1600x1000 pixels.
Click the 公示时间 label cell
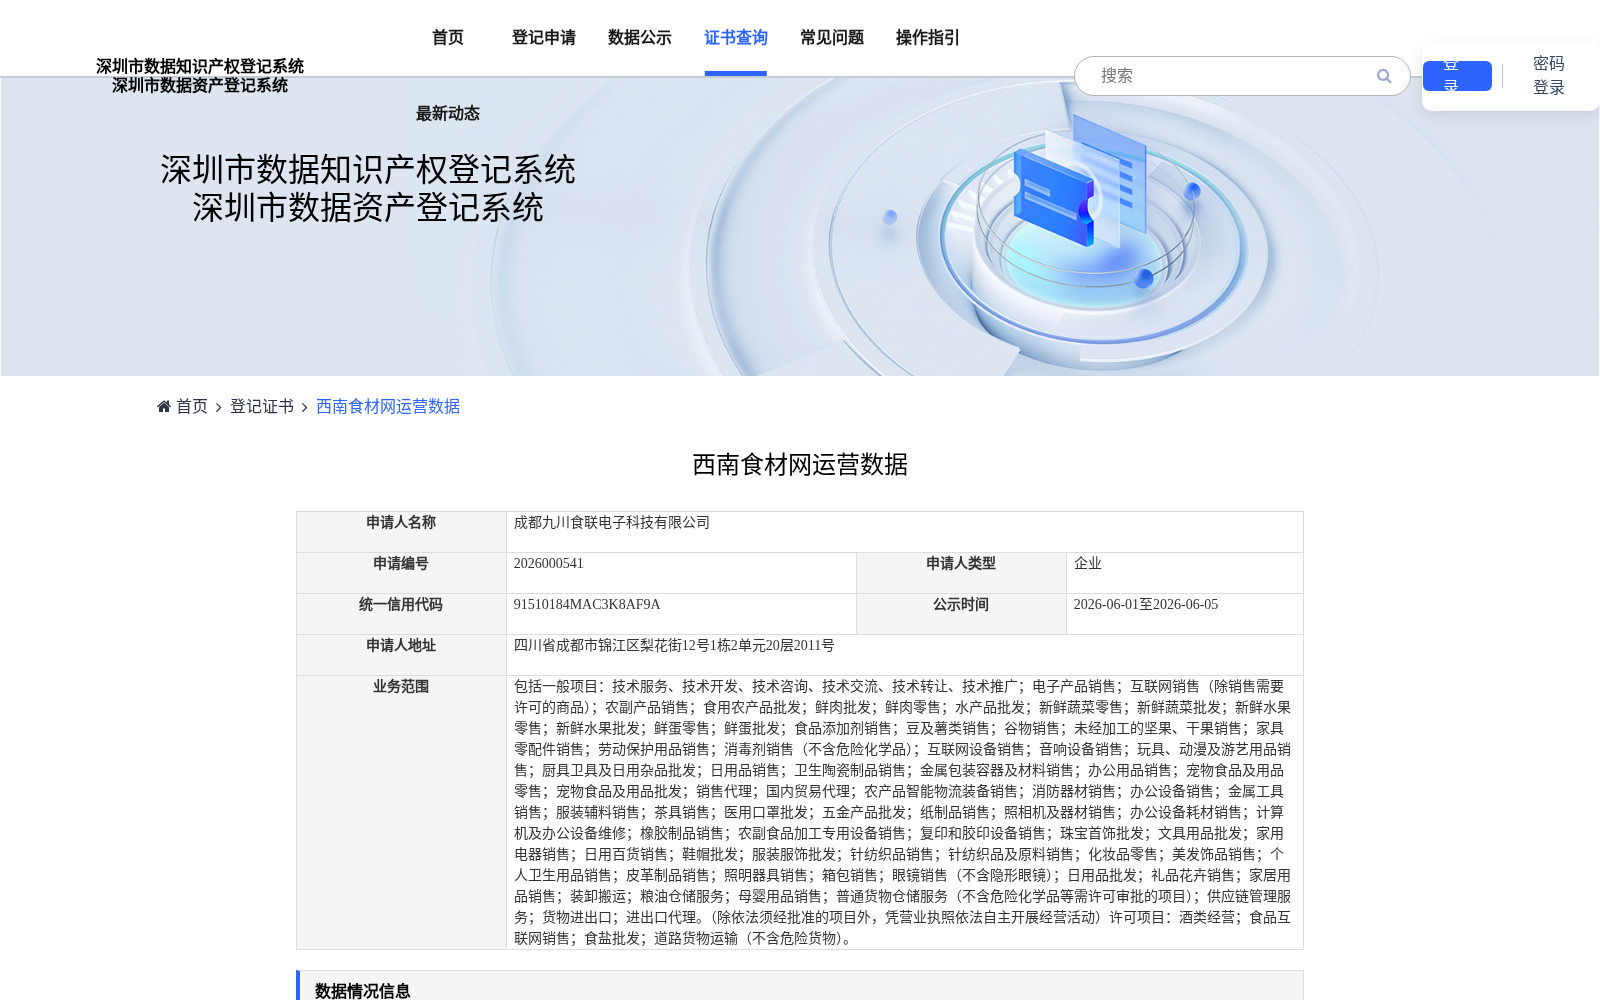click(x=961, y=614)
